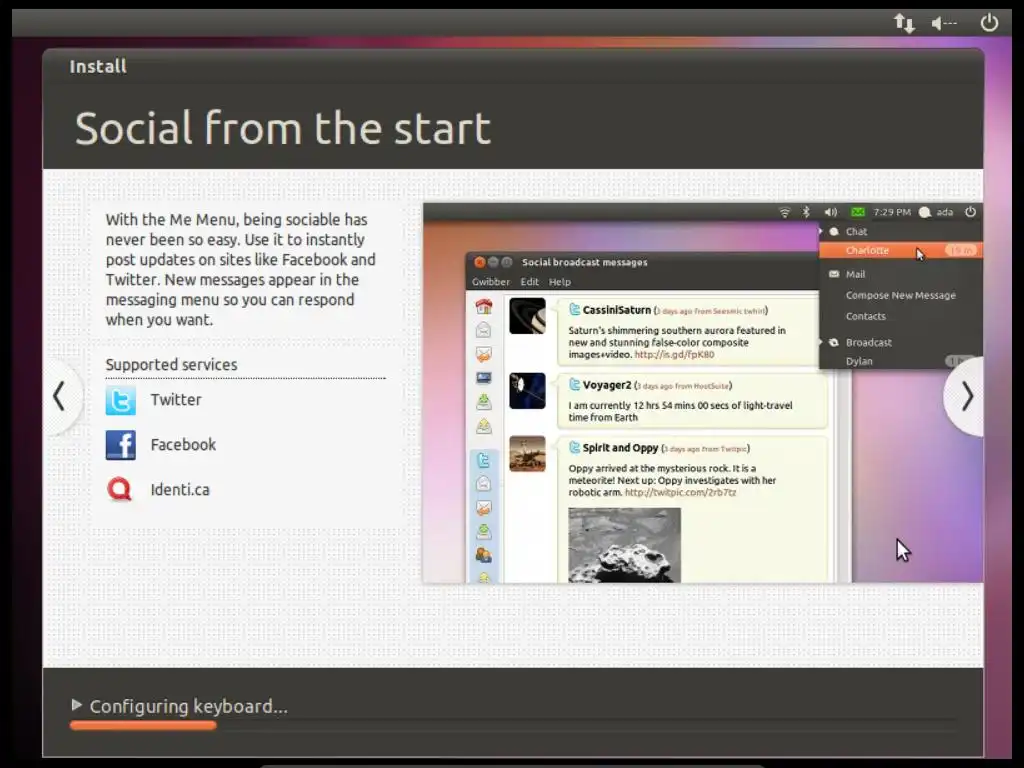
Task: Open the Edit menu in Social broadcast window
Action: pyautogui.click(x=529, y=282)
